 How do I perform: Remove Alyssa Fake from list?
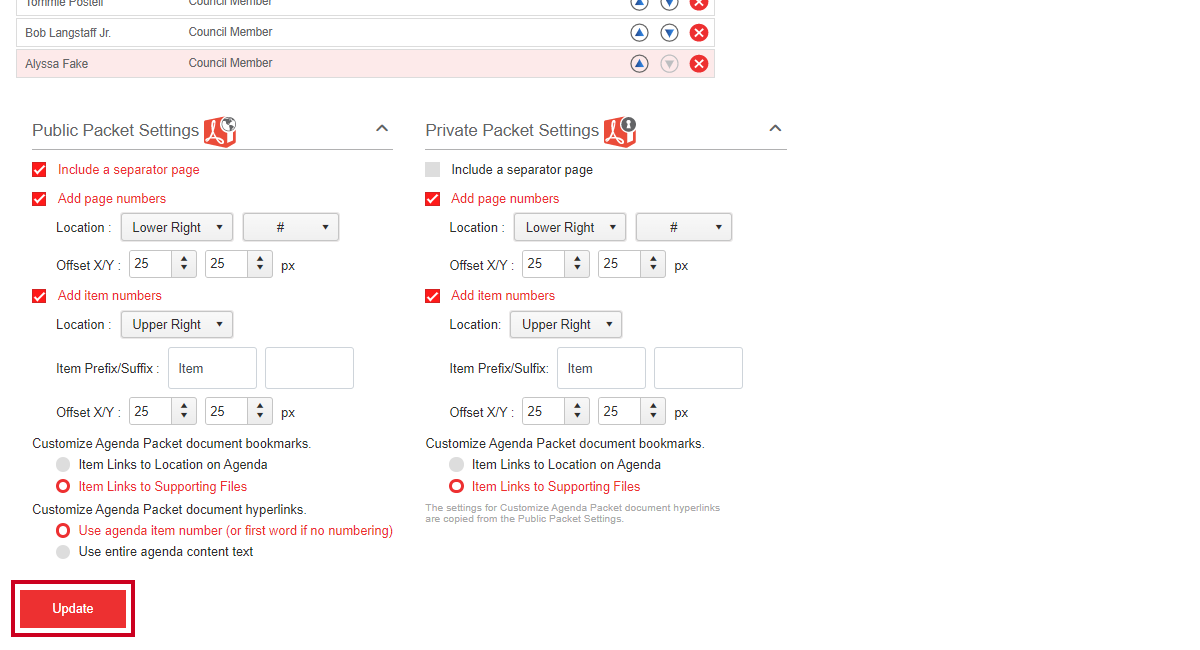[699, 64]
